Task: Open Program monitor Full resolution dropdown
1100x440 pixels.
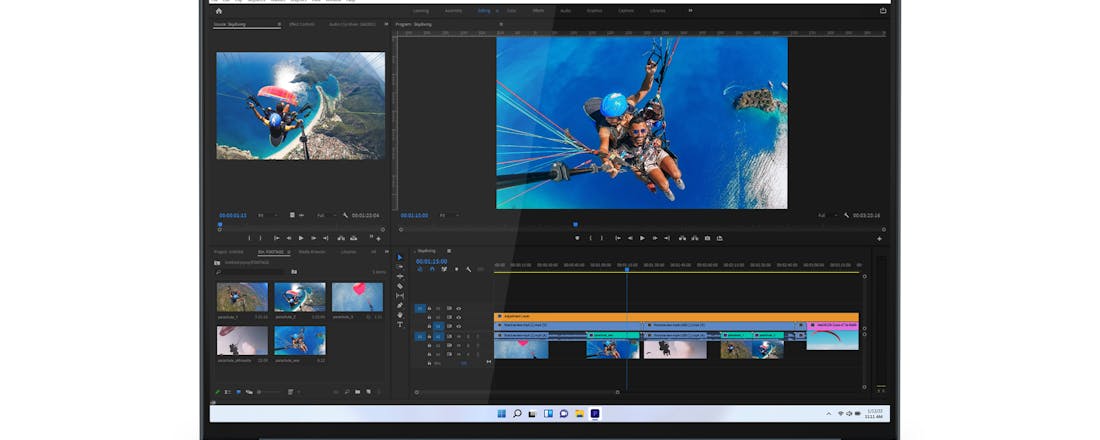Action: point(829,215)
